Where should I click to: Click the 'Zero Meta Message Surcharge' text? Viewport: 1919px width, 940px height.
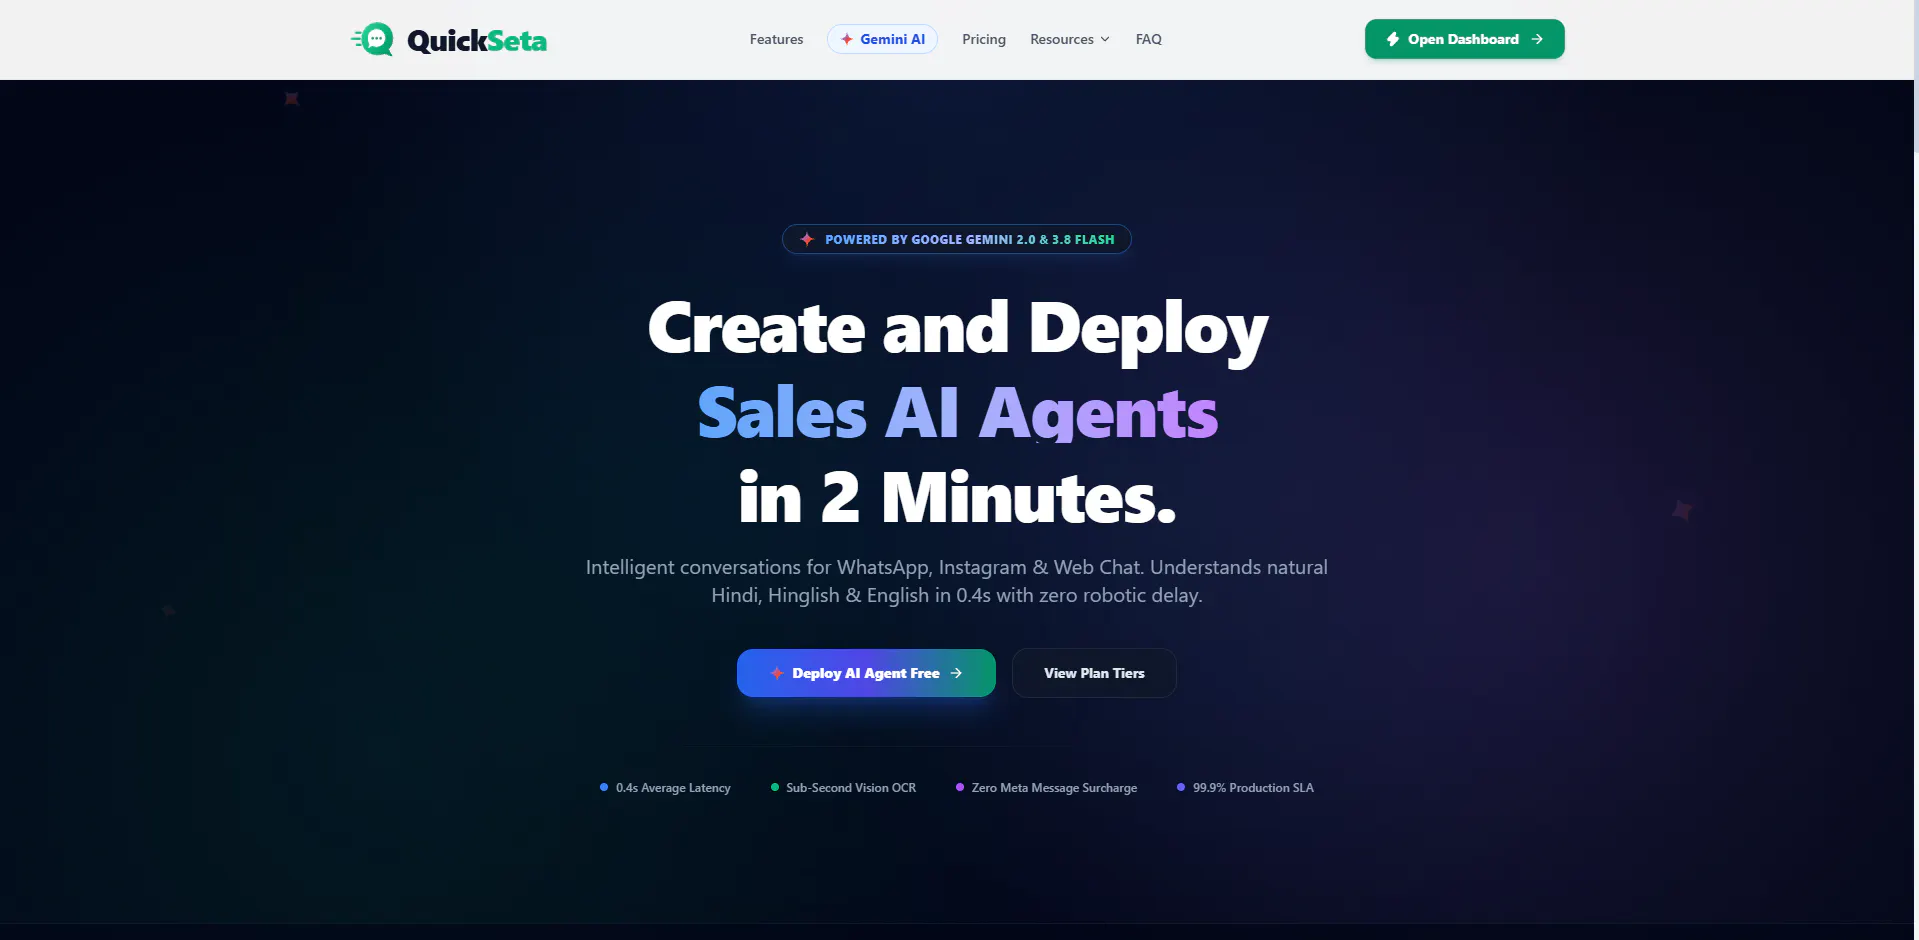(1054, 788)
